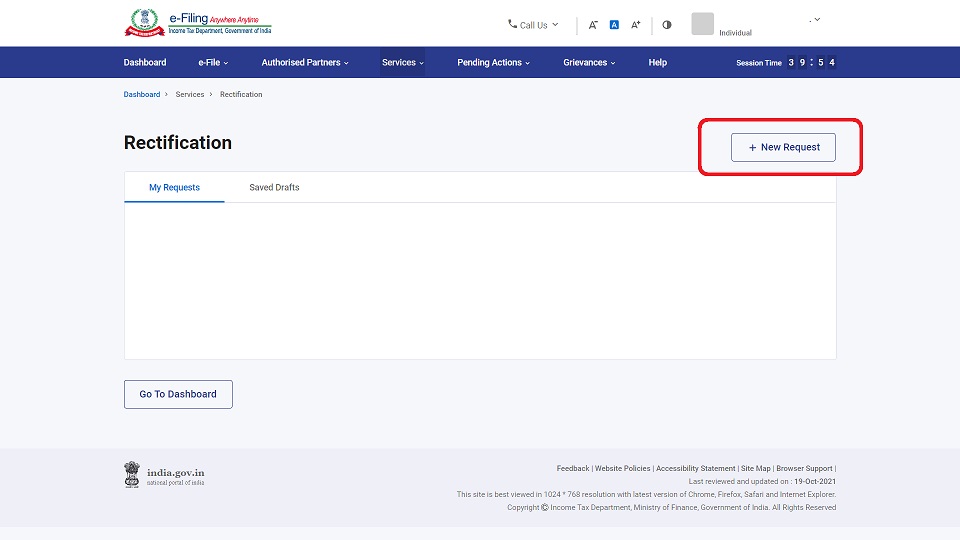Open the Authorised Partners menu

[305, 62]
